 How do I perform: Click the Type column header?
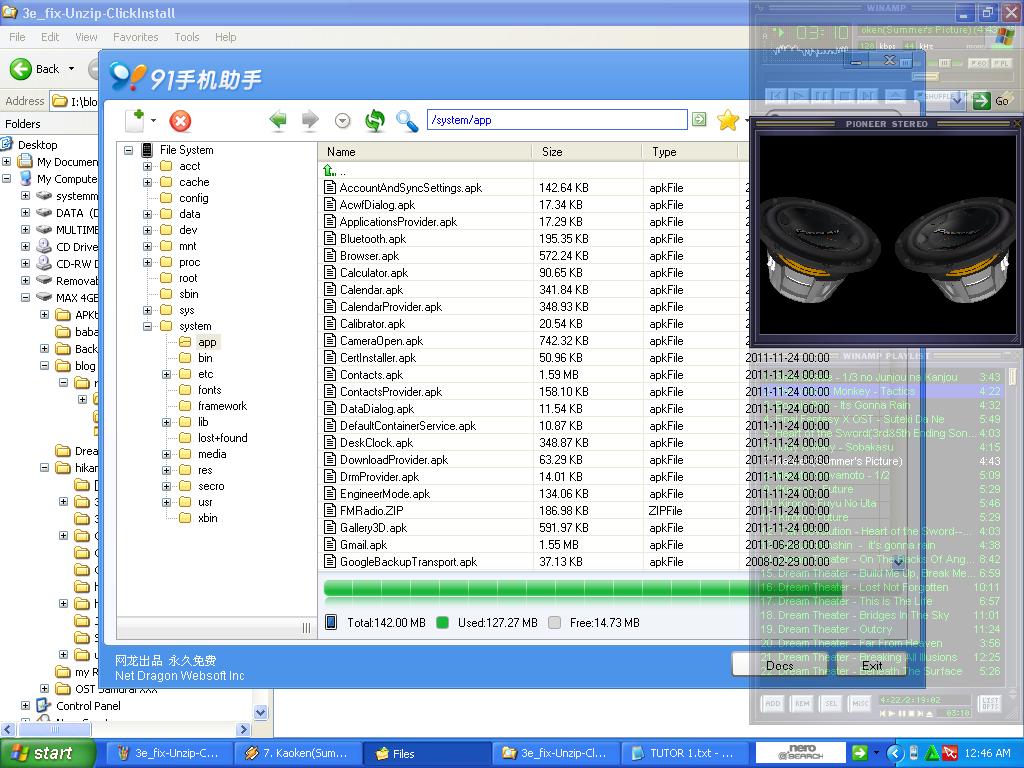[690, 152]
